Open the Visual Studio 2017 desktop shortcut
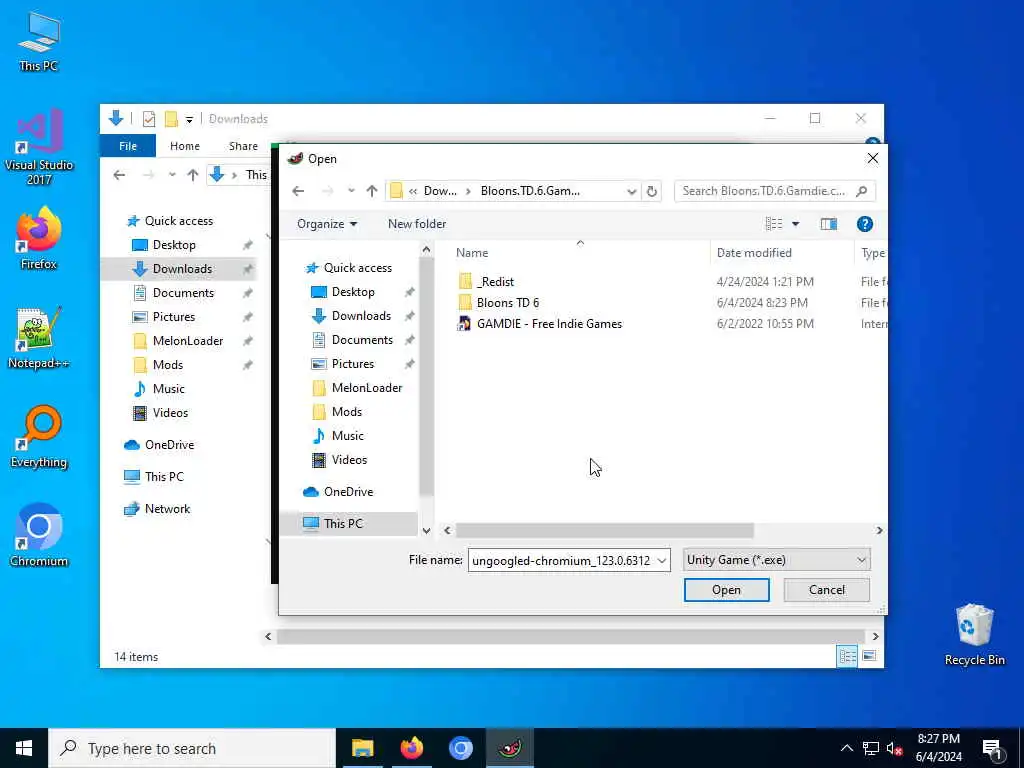This screenshot has width=1024, height=768. 39,147
